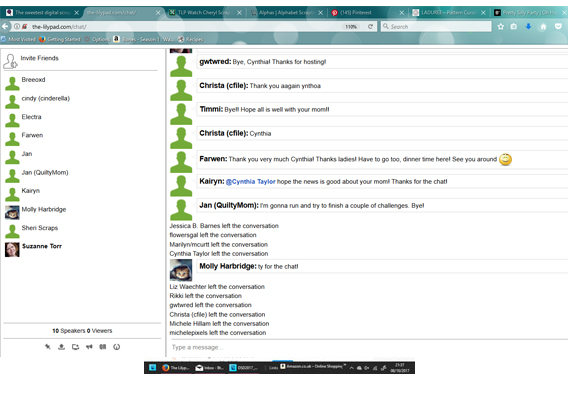Select Breeoxd in the user list

pyautogui.click(x=33, y=80)
